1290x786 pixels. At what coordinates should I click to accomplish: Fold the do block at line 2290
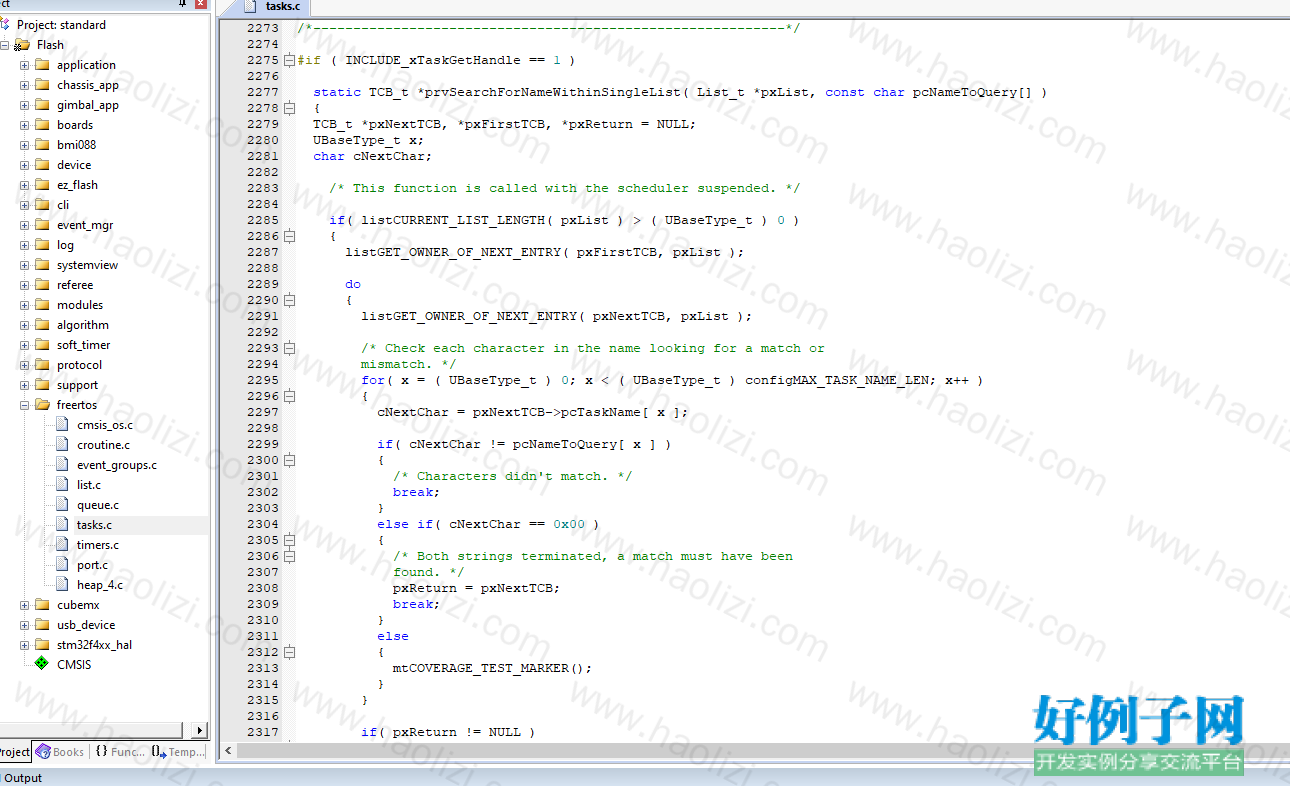[289, 300]
